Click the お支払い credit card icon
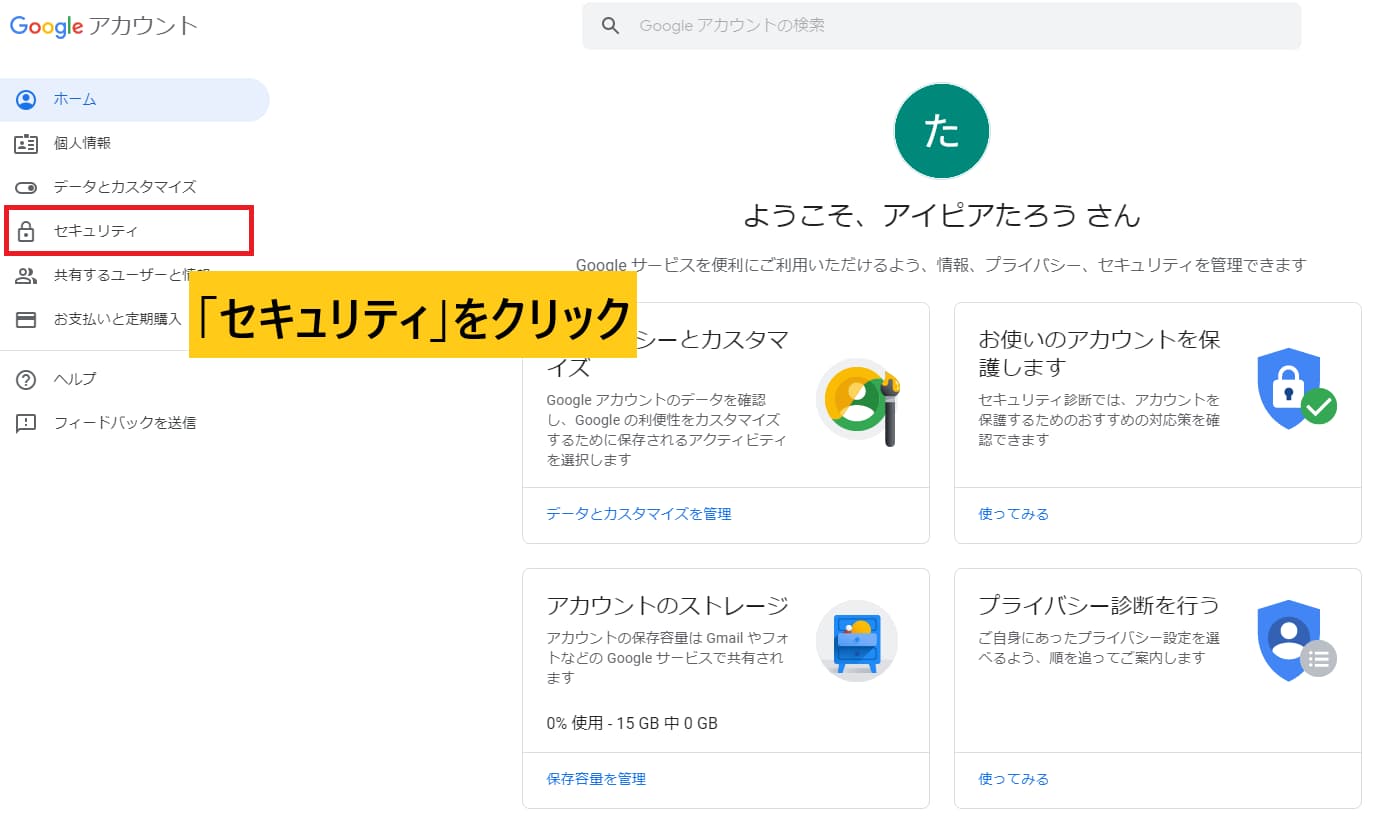1383x820 pixels. [x=26, y=319]
